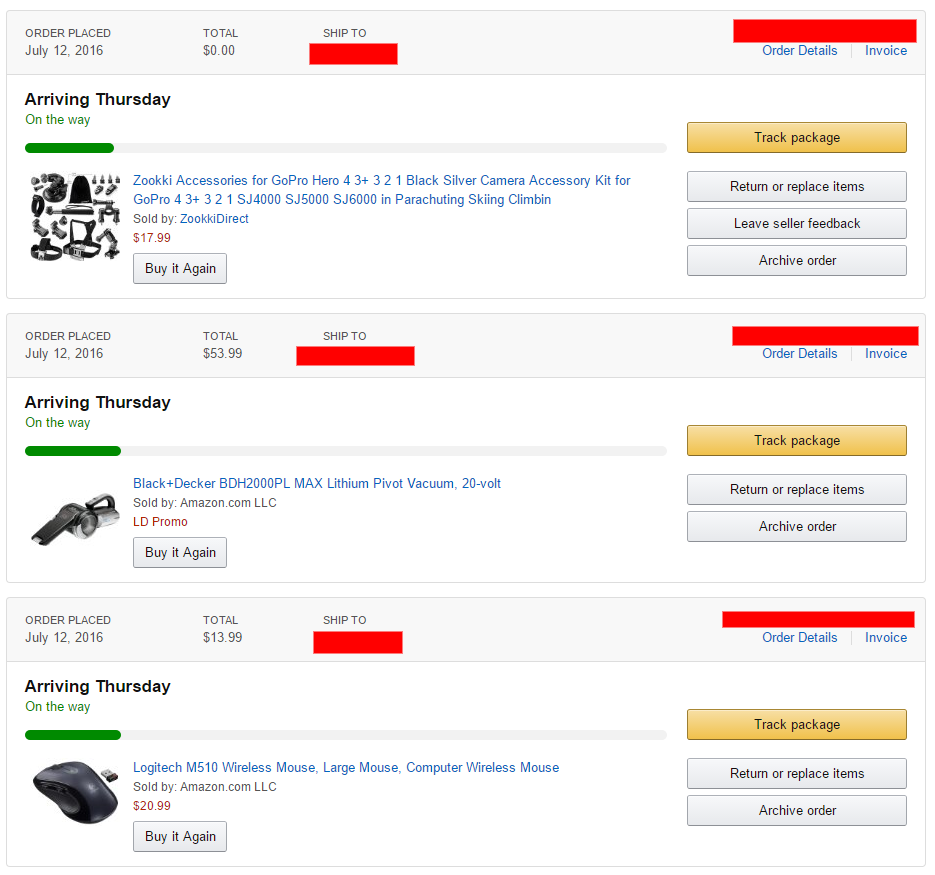Return or replace the Black+Decker vacuum

click(x=796, y=490)
